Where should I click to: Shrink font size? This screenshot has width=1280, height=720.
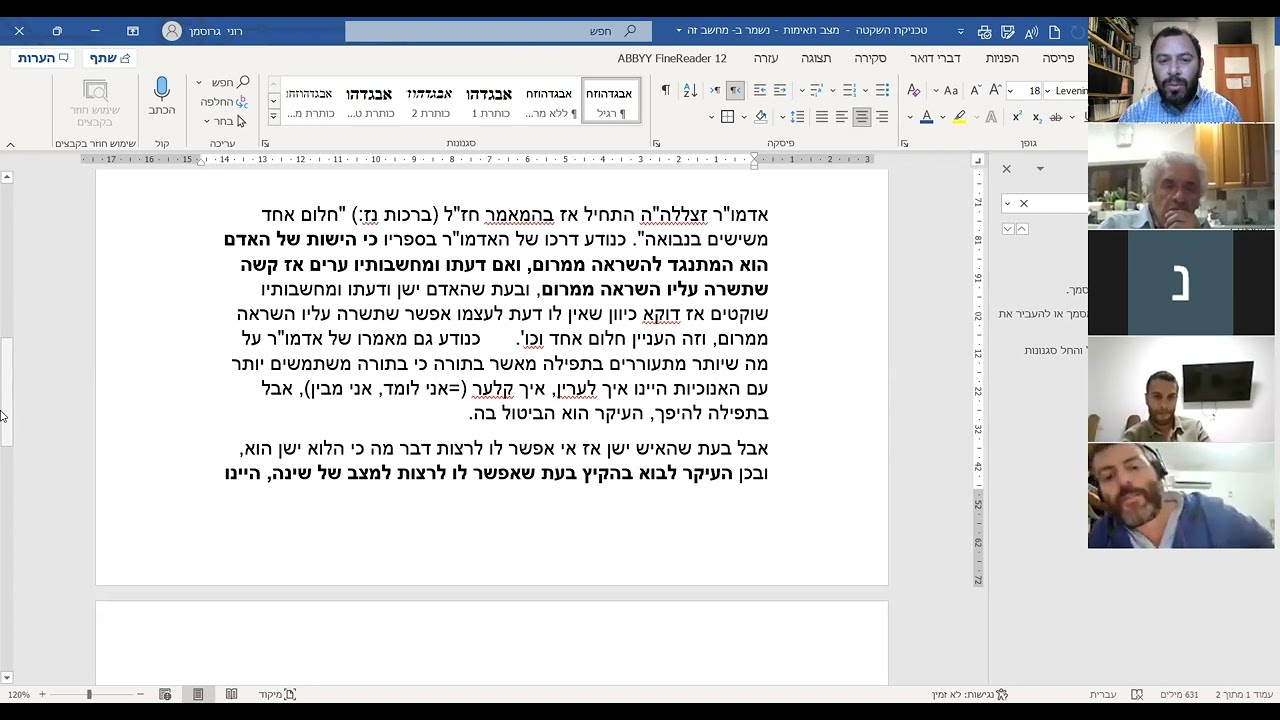[x=976, y=90]
